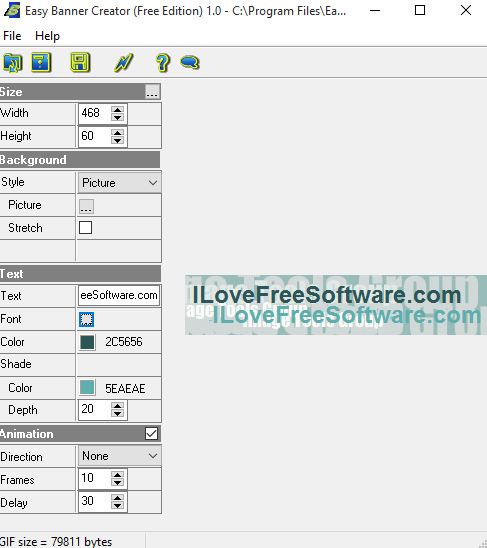Decrease the Frames count
This screenshot has width=487, height=548.
tap(117, 482)
